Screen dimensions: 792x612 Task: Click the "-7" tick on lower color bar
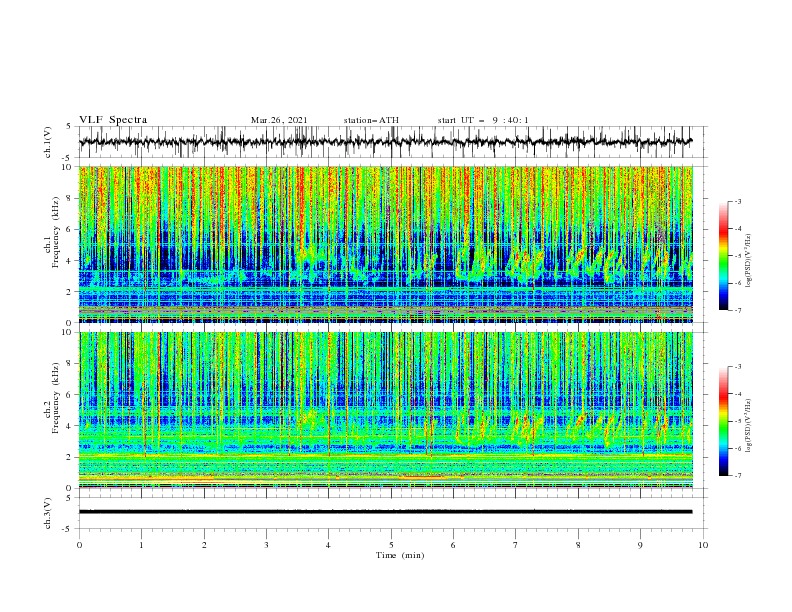(x=737, y=476)
